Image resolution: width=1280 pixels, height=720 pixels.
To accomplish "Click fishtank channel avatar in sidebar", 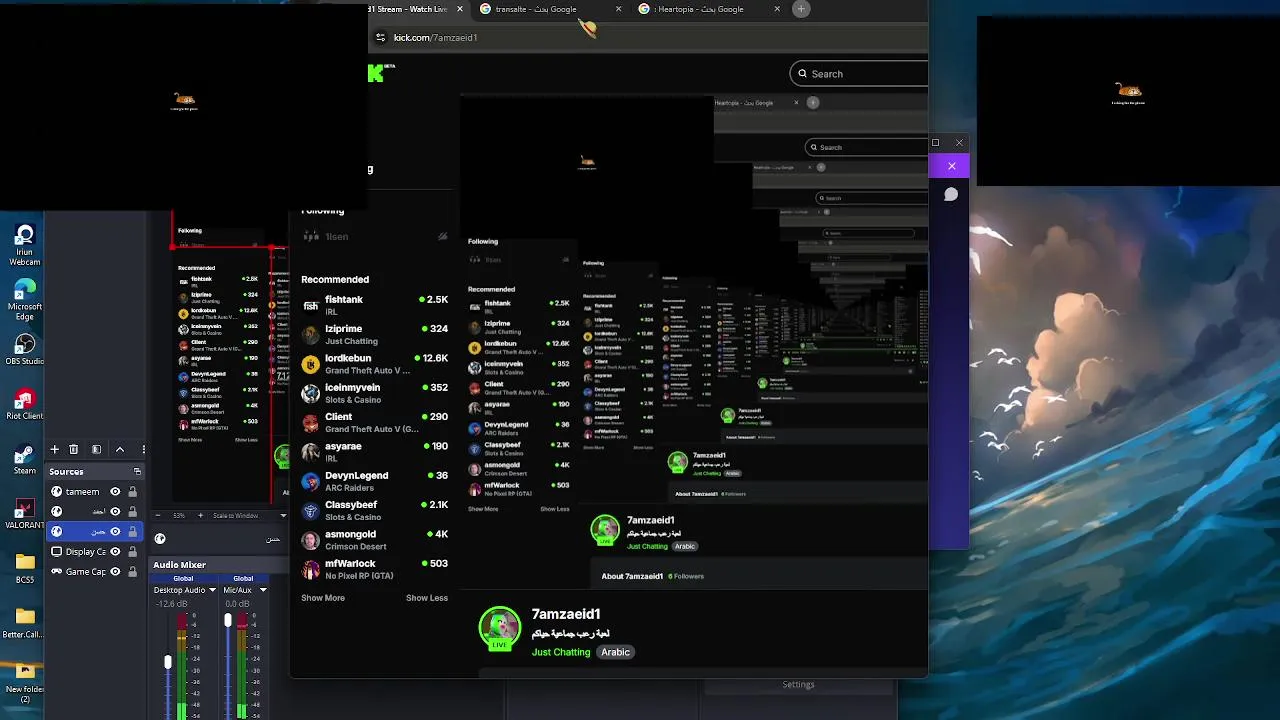I will point(311,305).
